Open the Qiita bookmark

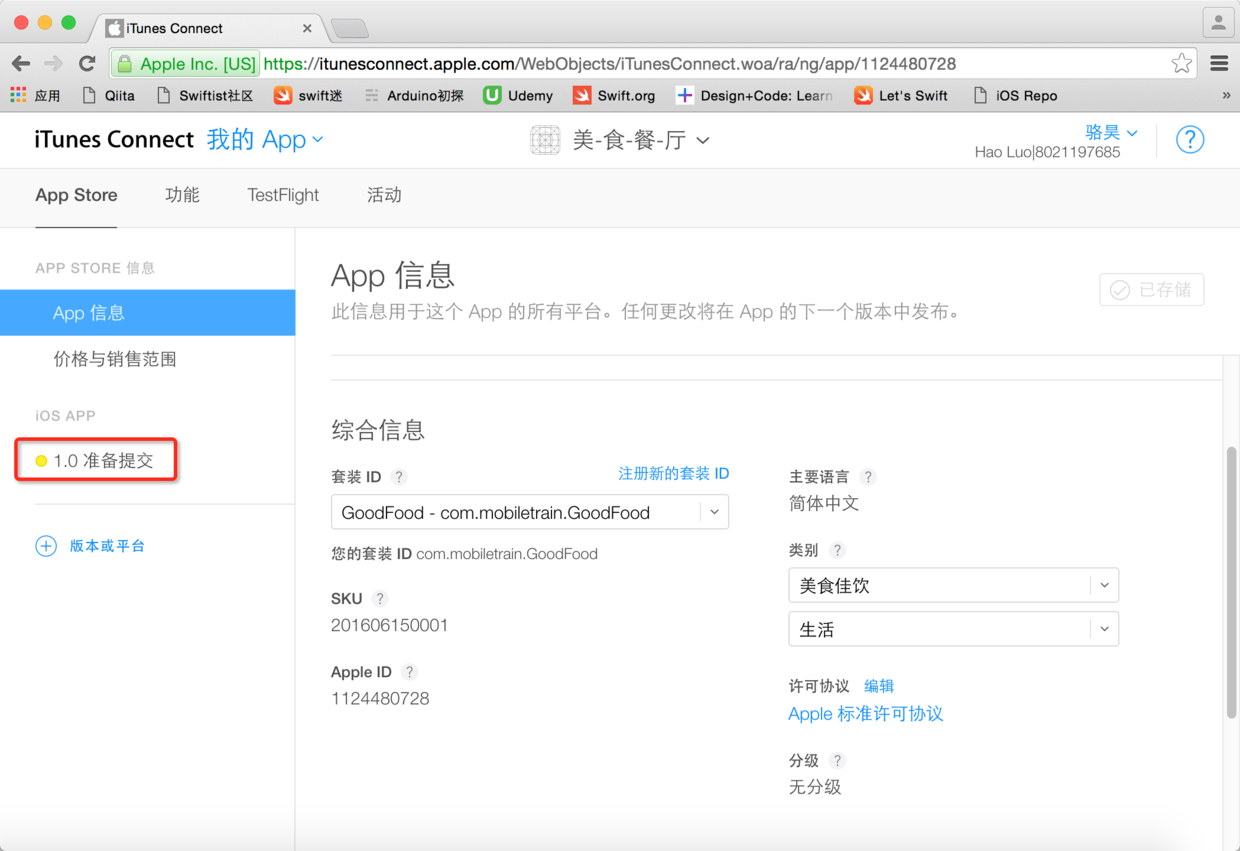coord(108,96)
